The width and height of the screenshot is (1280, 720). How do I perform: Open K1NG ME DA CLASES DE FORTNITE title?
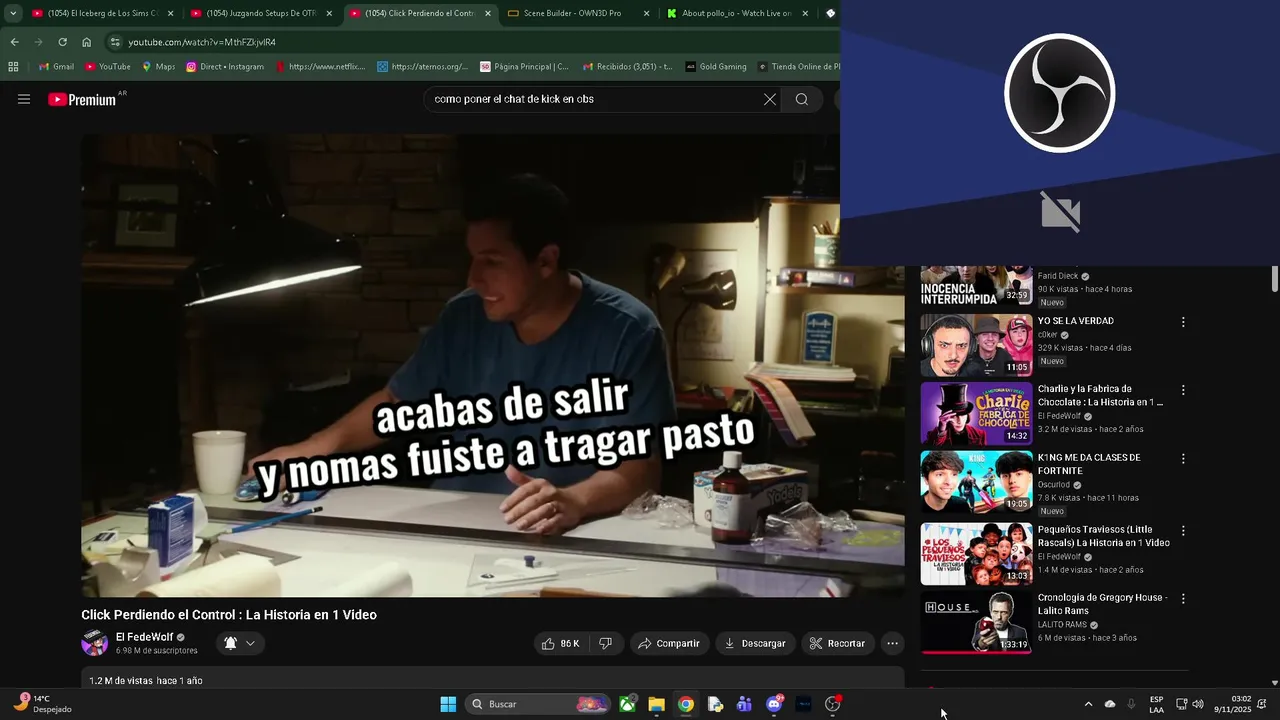click(1088, 464)
